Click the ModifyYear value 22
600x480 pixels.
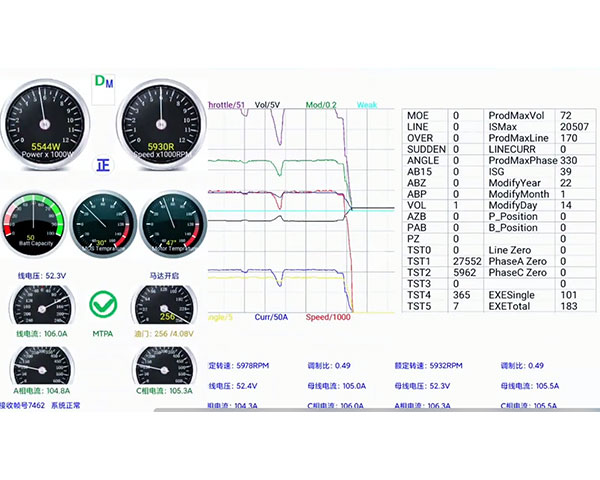pyautogui.click(x=566, y=183)
